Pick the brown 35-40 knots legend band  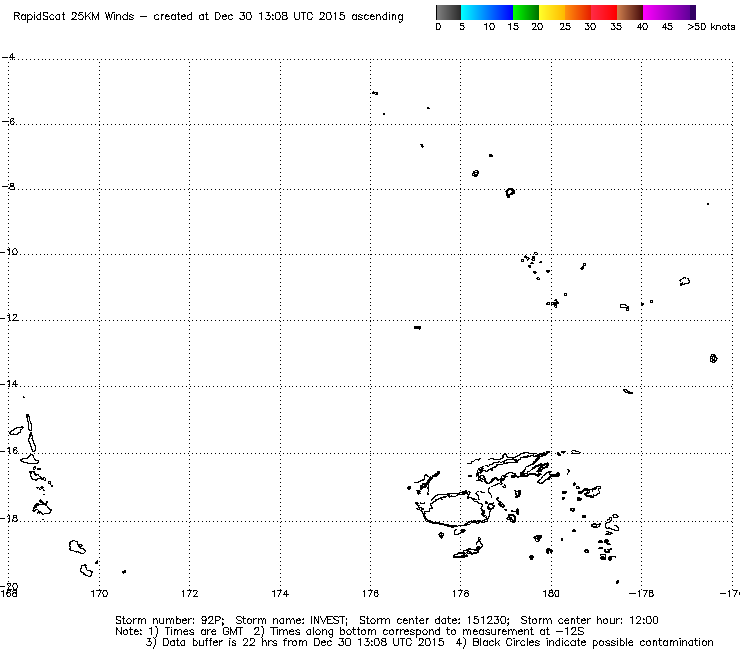tap(630, 12)
